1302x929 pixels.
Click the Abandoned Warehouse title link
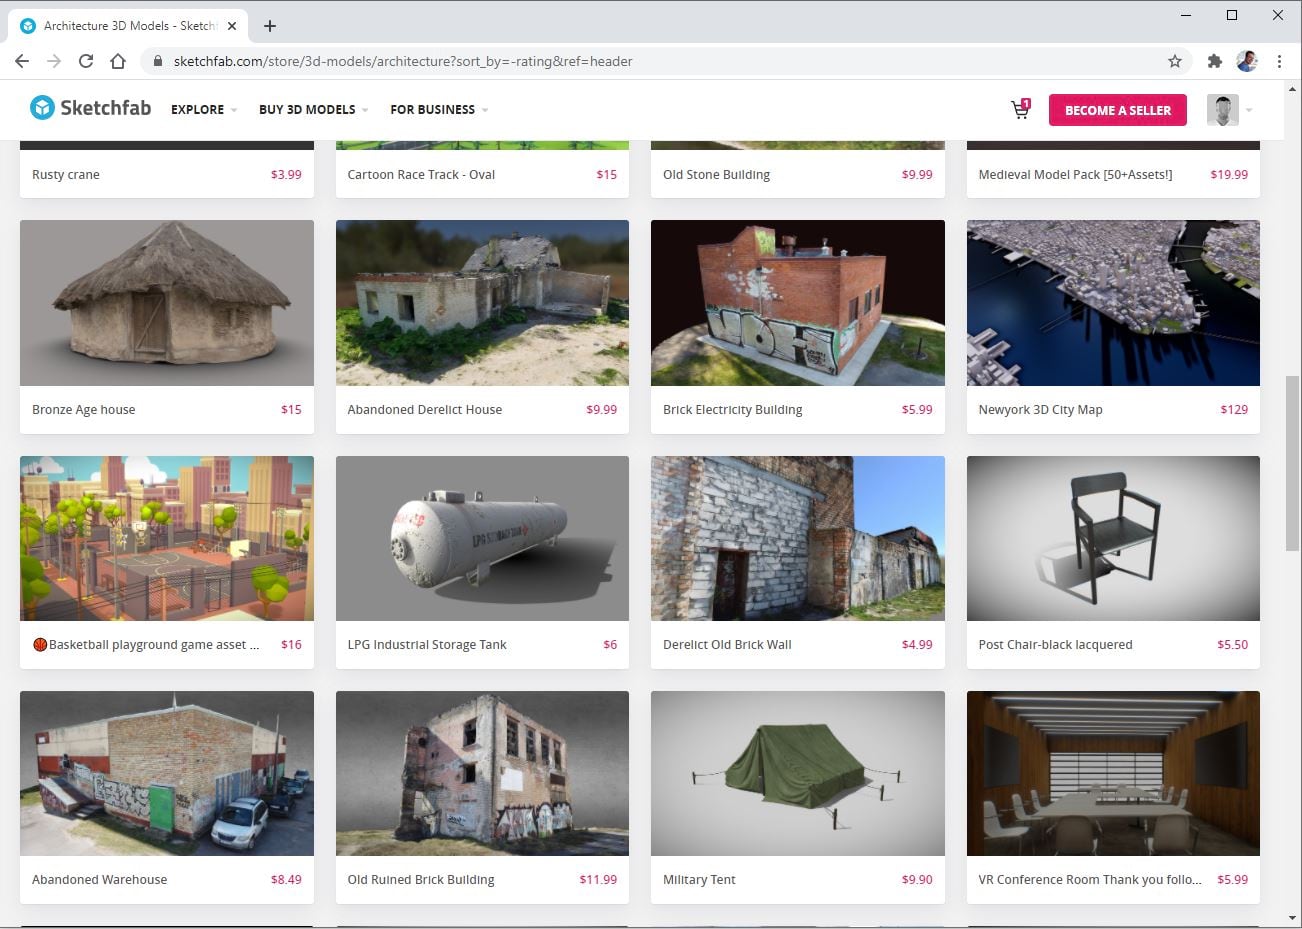point(100,880)
